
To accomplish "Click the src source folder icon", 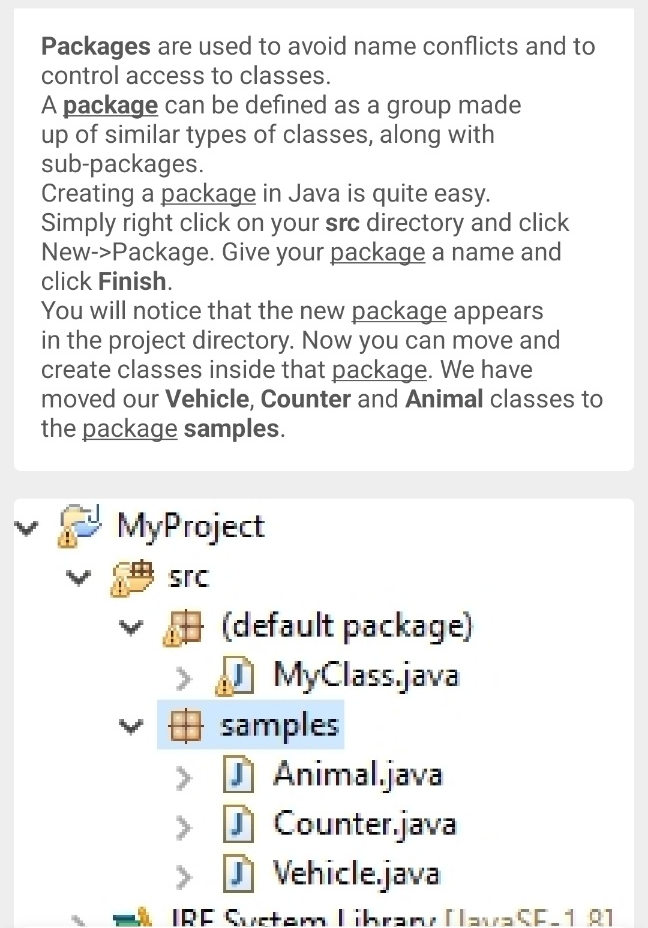I will (132, 576).
